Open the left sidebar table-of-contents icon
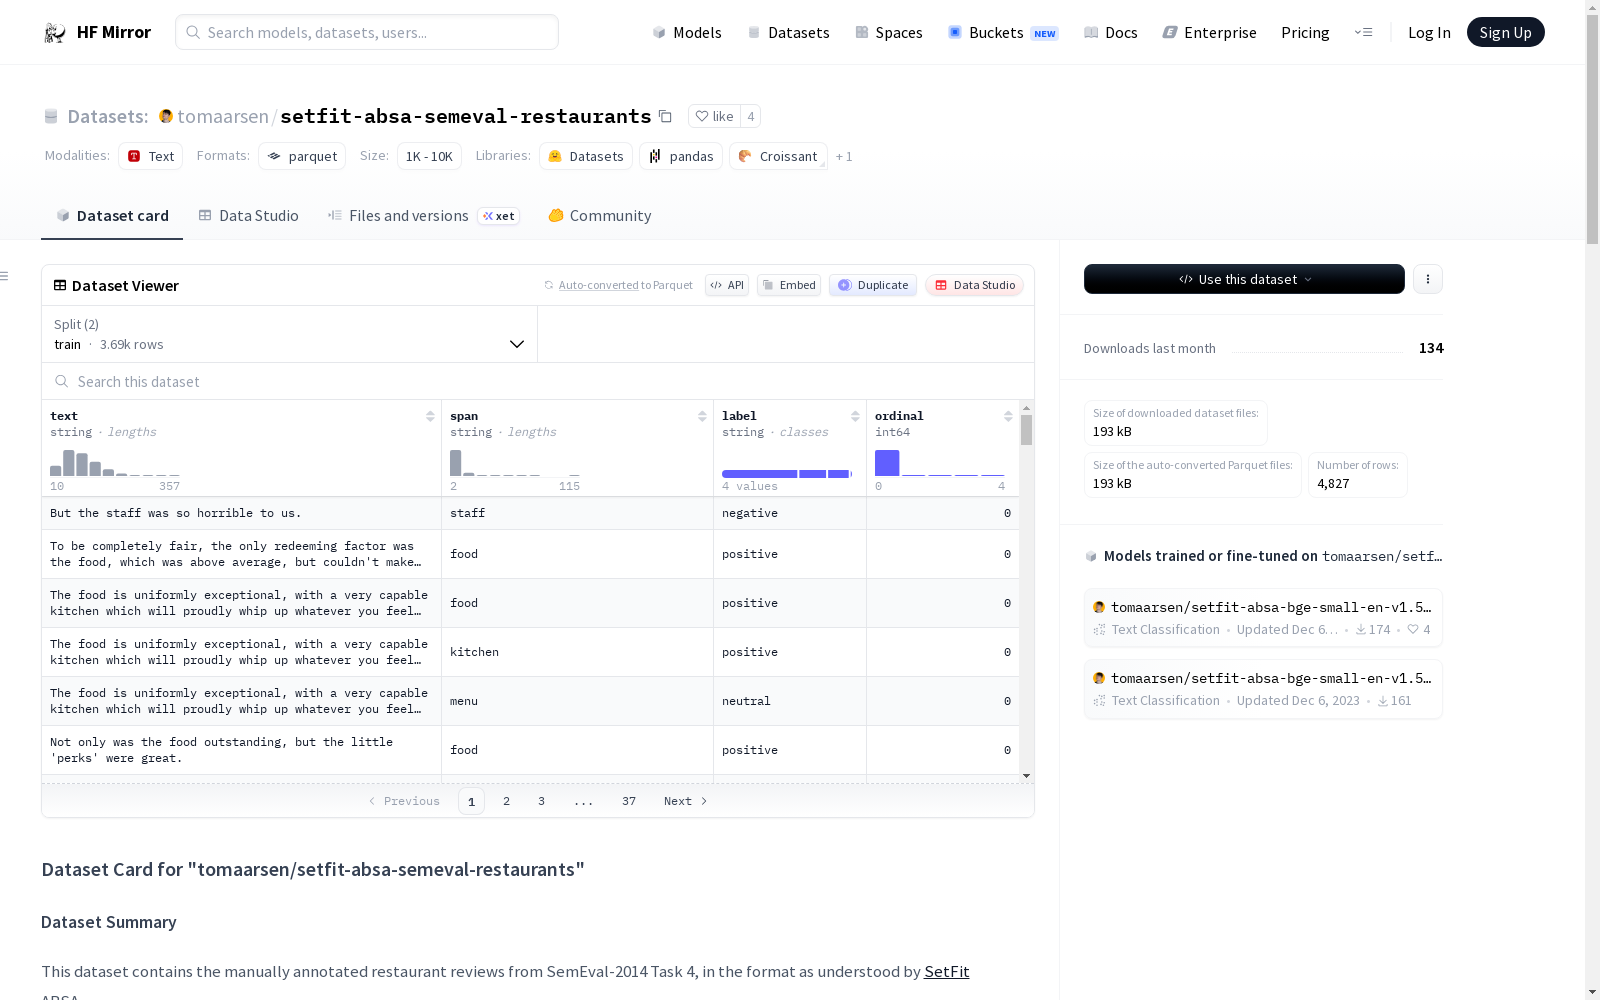This screenshot has width=1600, height=1000. coord(5,276)
